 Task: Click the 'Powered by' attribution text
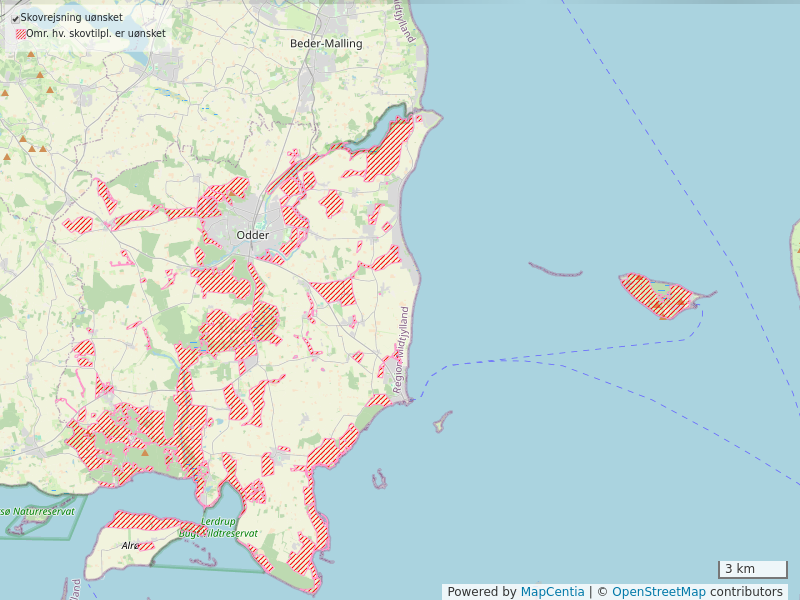pos(481,592)
